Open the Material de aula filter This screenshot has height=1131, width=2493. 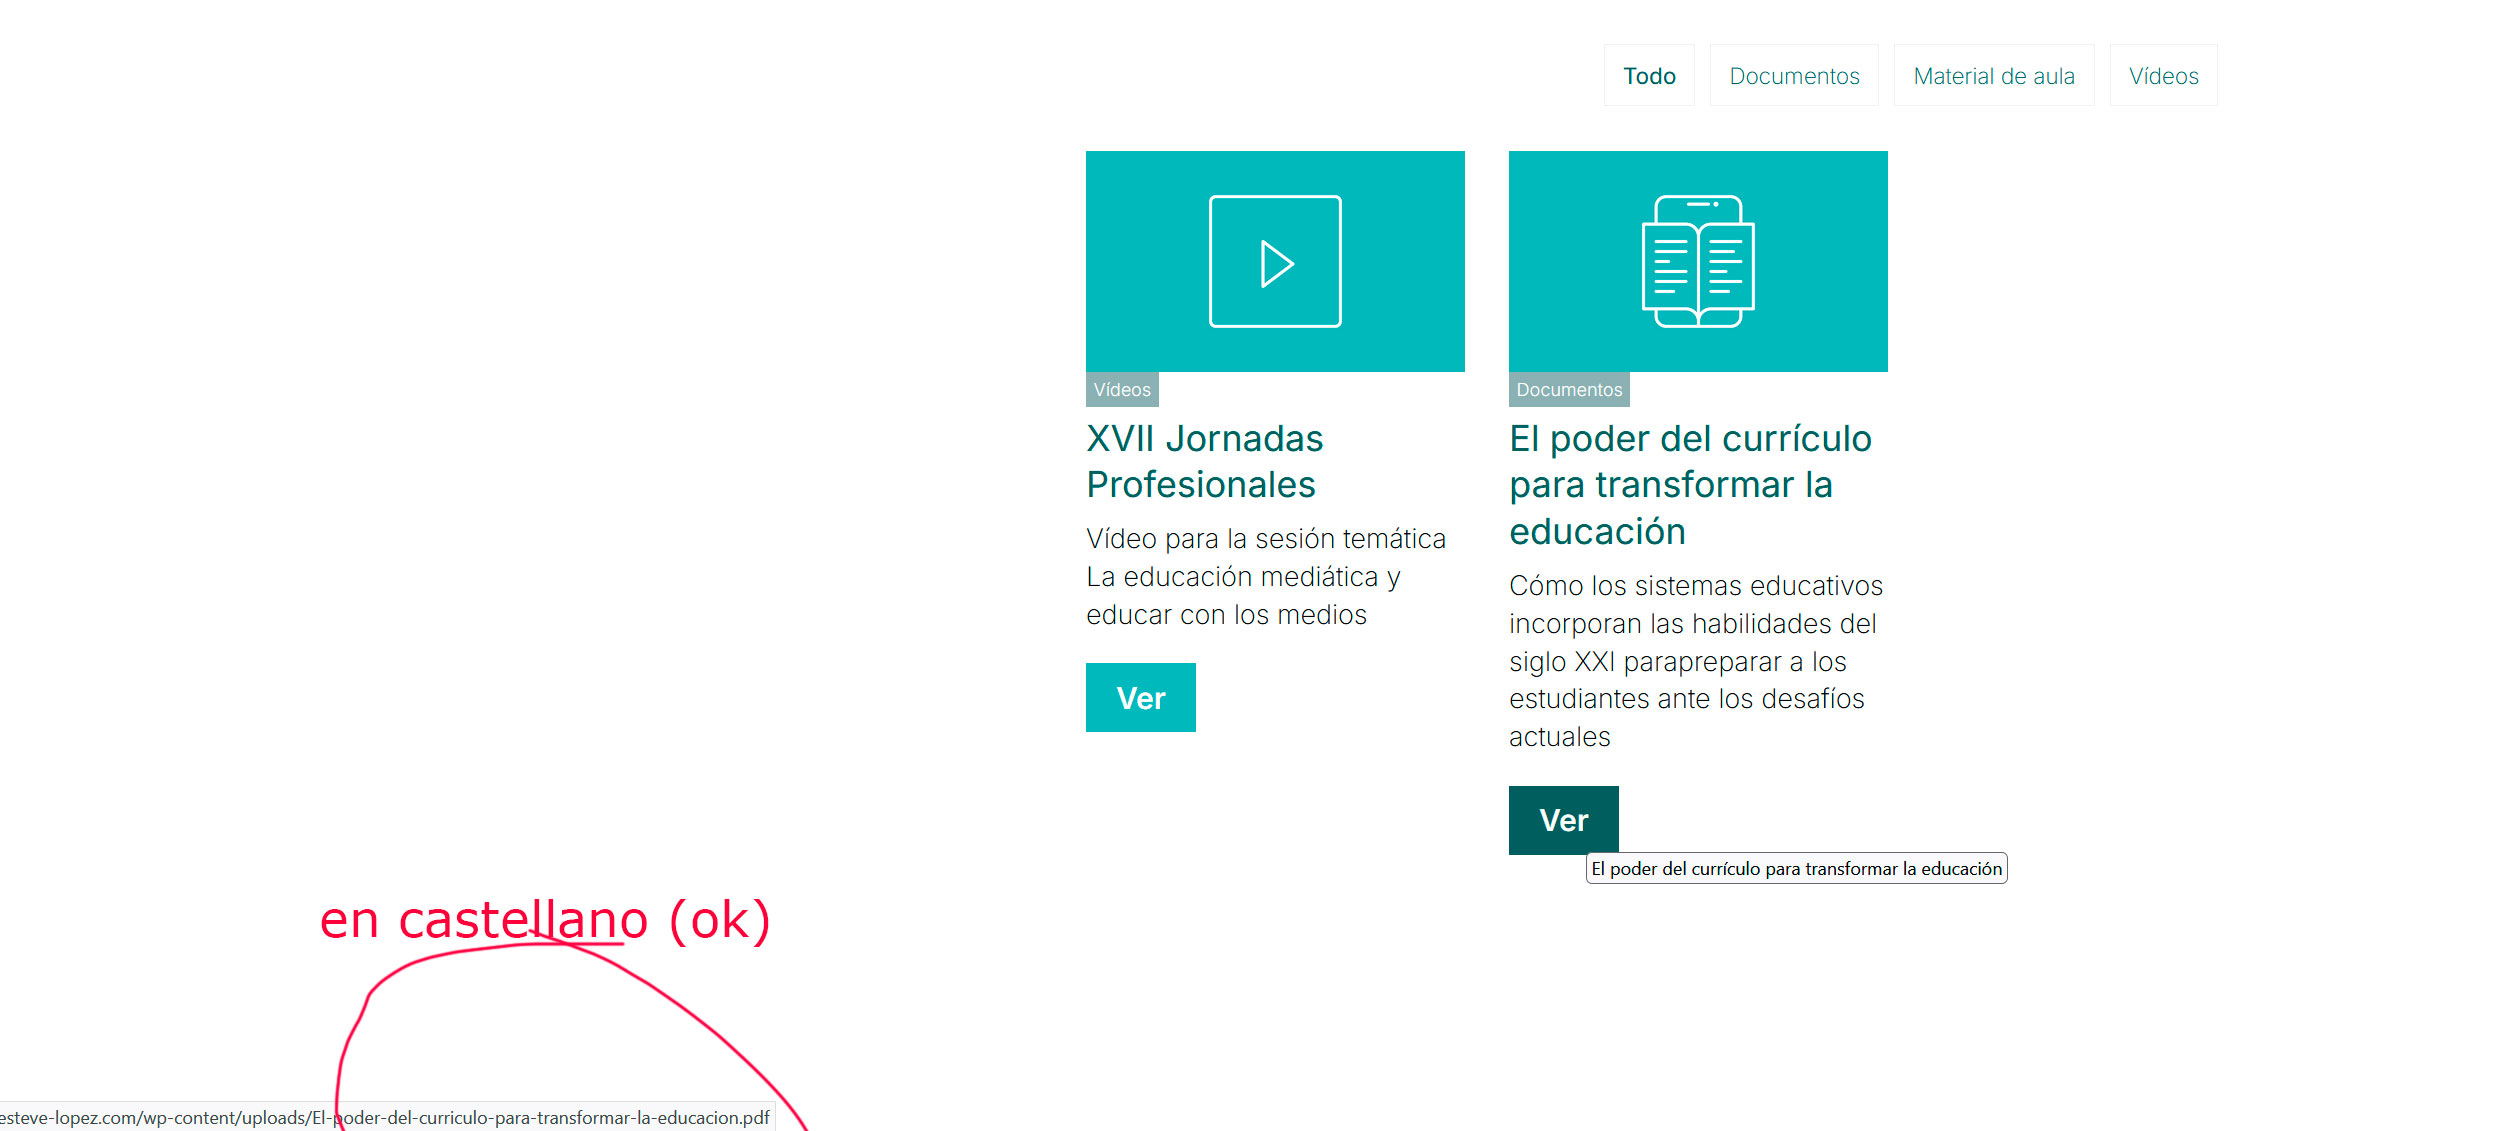point(1993,76)
